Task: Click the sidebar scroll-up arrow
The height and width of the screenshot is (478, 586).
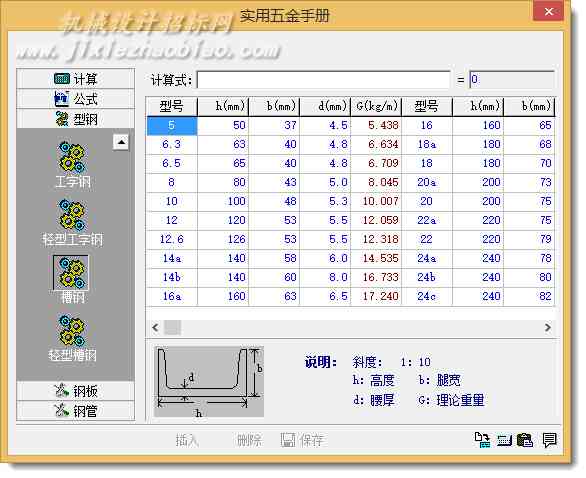Action: coord(121,142)
